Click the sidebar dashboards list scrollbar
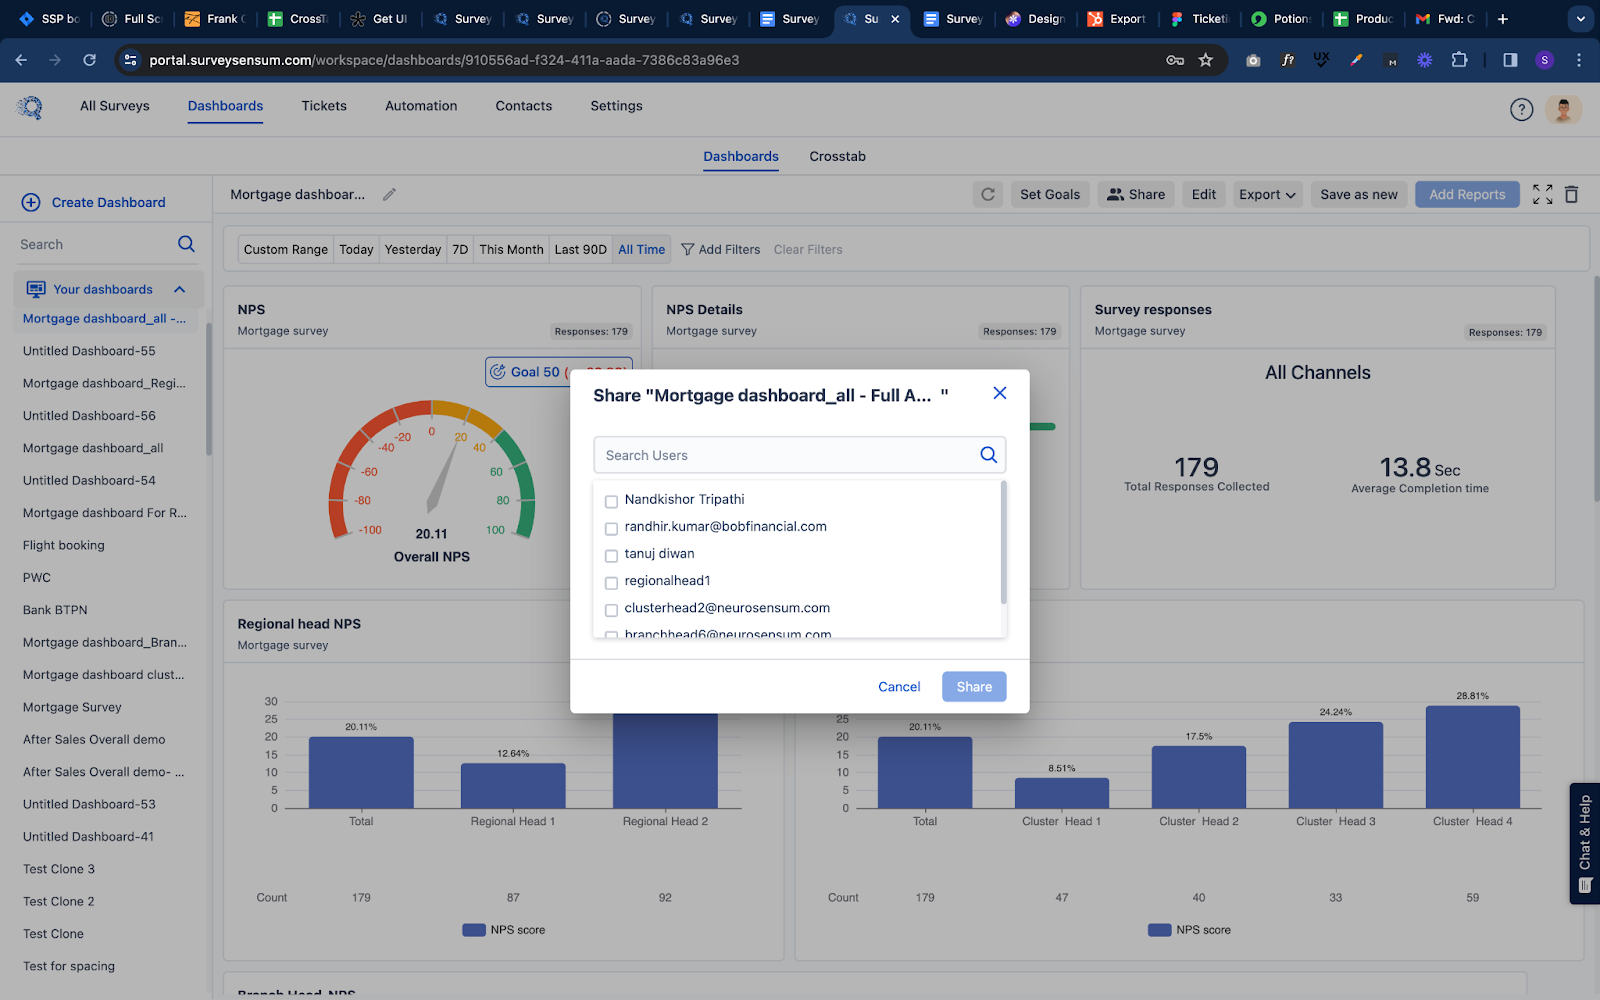The width and height of the screenshot is (1600, 1000). [208, 390]
